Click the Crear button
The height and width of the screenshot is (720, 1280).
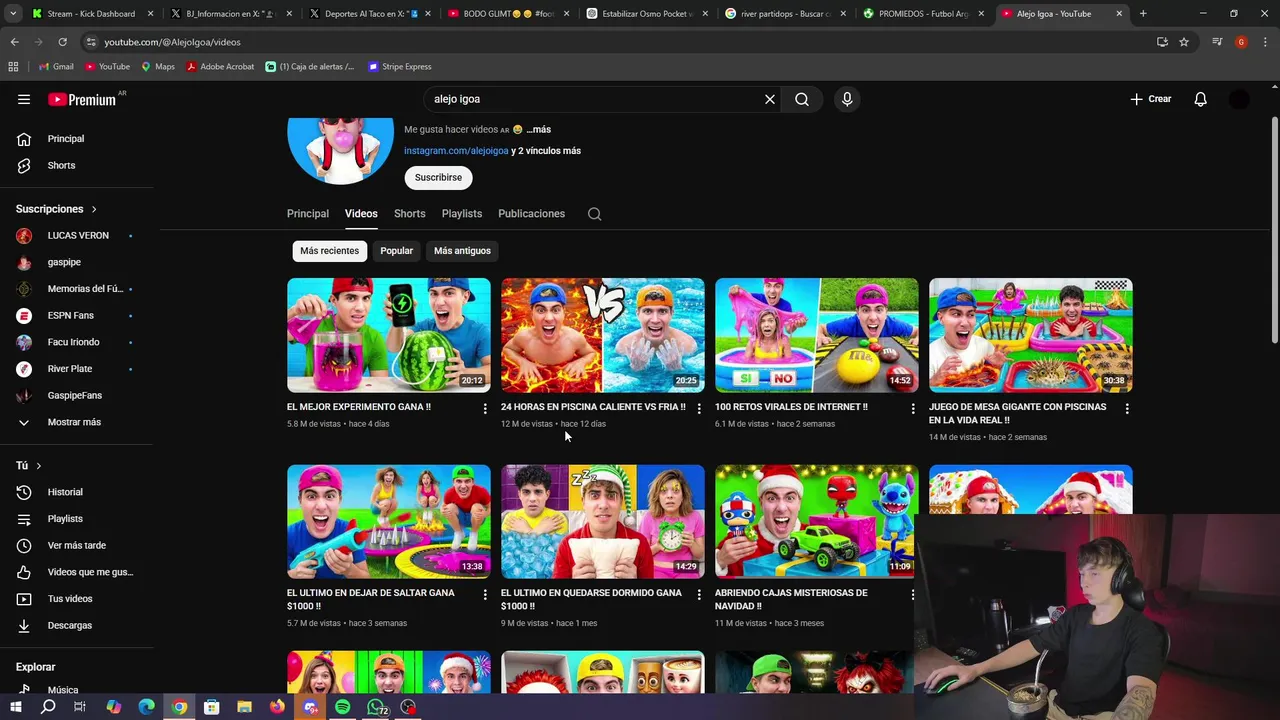coord(1150,99)
